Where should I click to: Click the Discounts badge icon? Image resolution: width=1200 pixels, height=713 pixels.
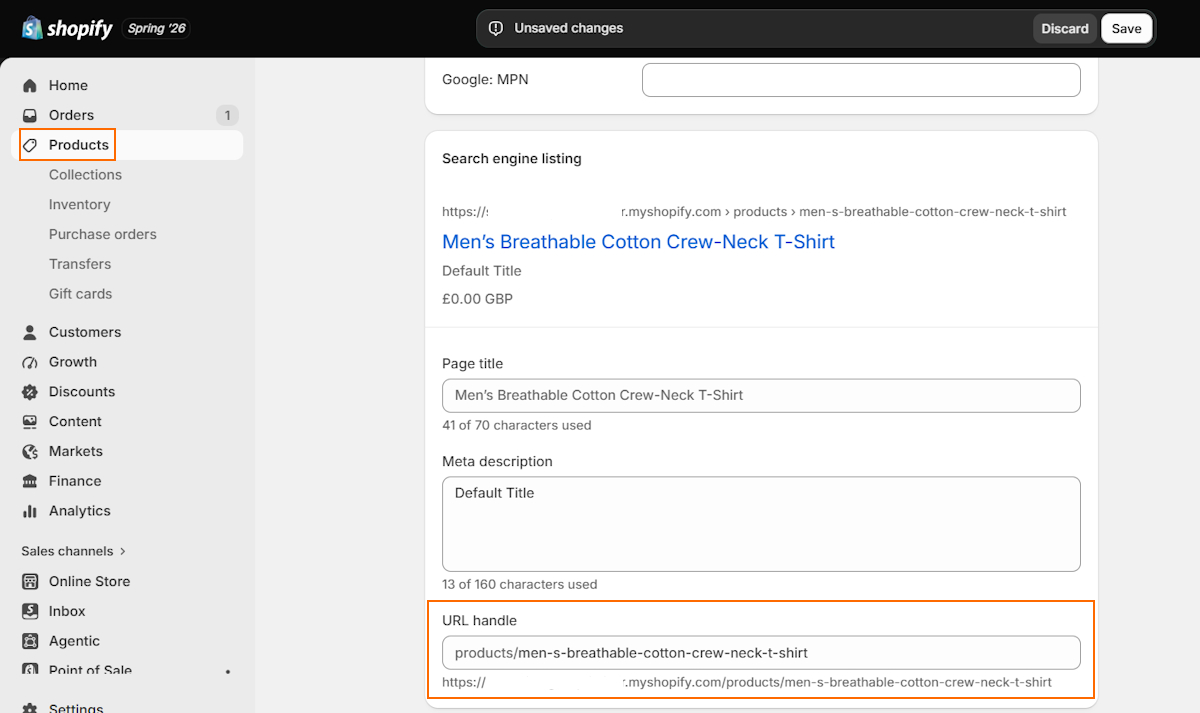coord(30,392)
